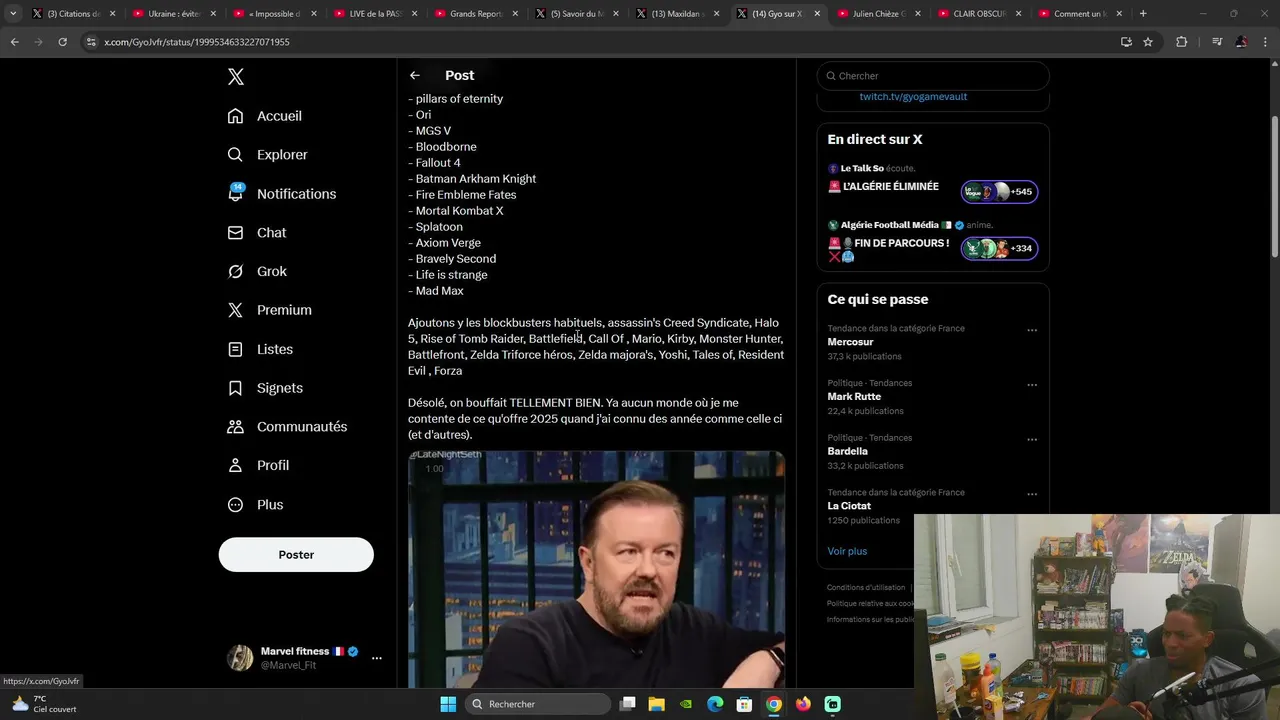Switch to Ukraine YouTube tab
Screen dimensions: 1280x720
tap(173, 14)
